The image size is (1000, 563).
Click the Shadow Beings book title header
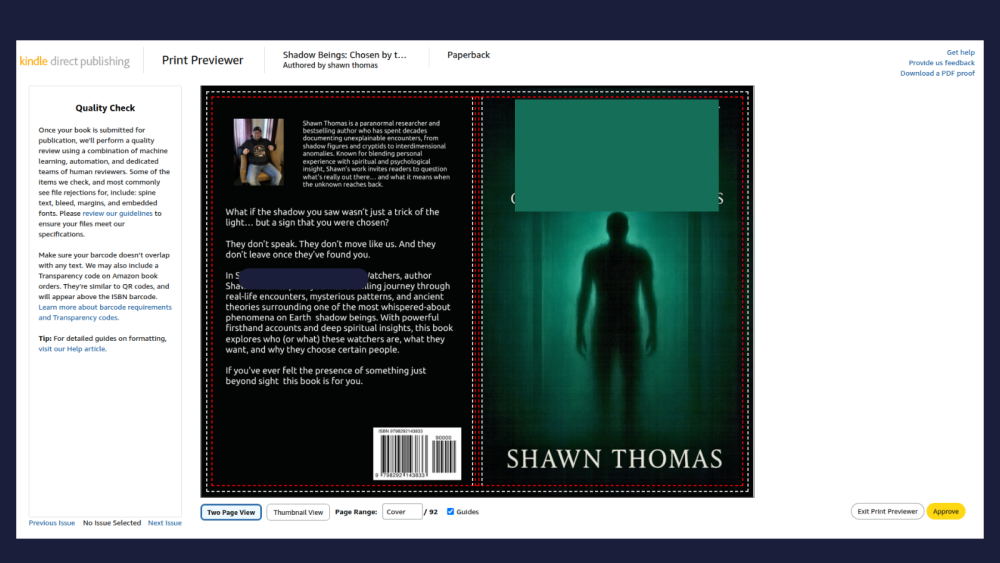(344, 55)
